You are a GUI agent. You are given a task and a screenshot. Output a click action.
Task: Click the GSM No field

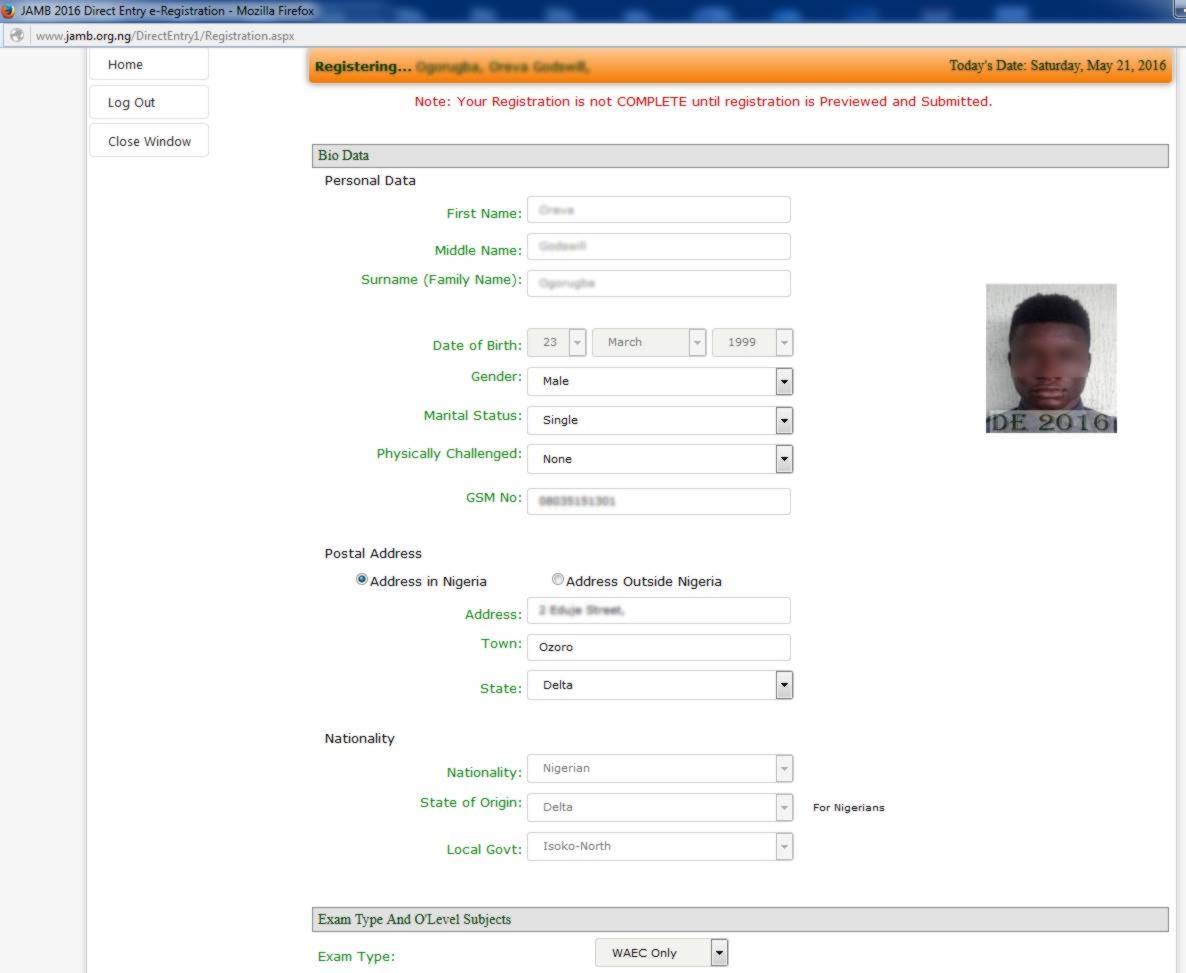[658, 500]
